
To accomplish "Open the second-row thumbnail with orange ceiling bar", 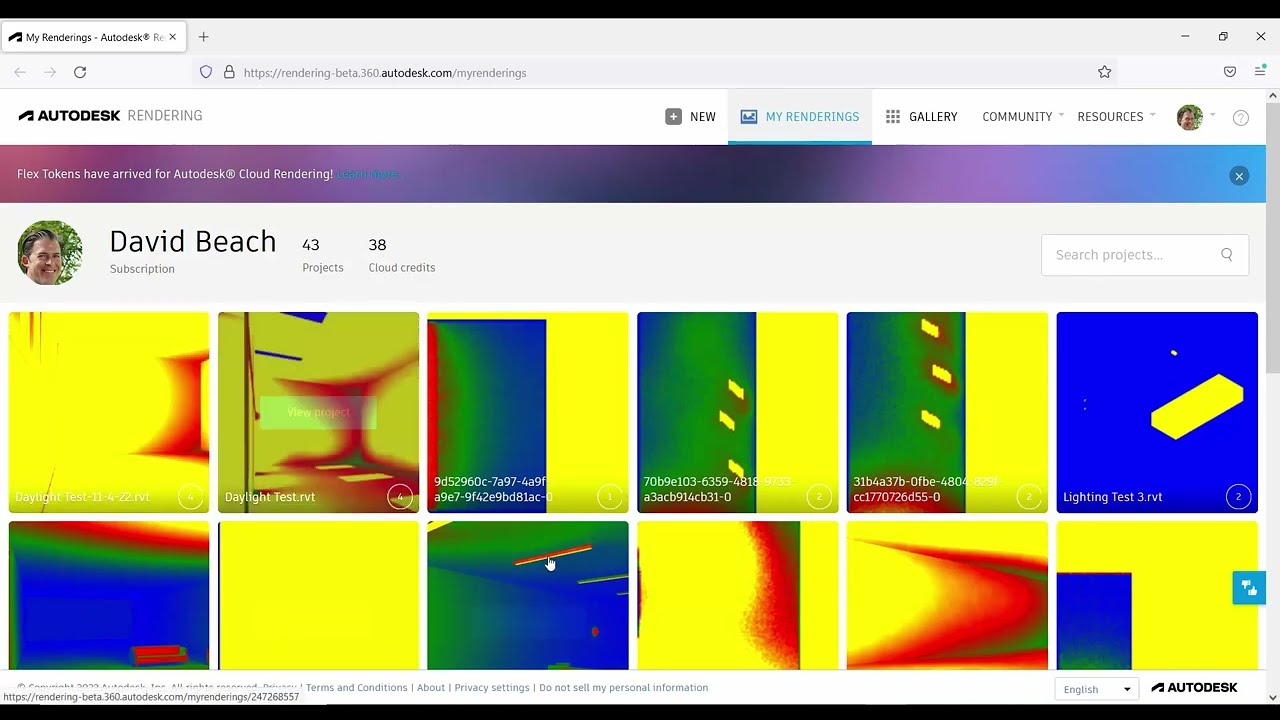I will [528, 595].
